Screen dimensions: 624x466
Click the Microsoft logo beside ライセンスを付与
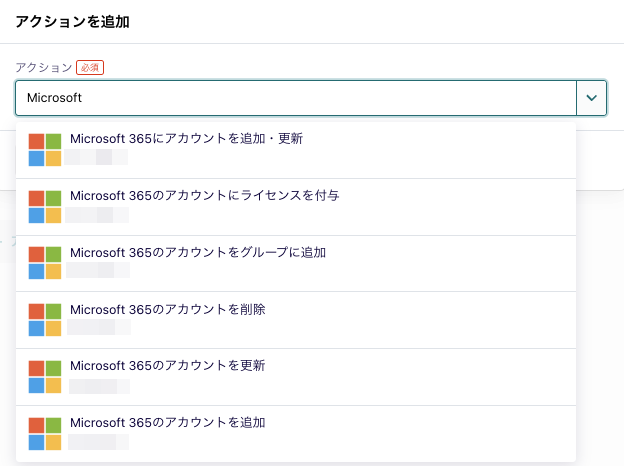click(x=45, y=207)
